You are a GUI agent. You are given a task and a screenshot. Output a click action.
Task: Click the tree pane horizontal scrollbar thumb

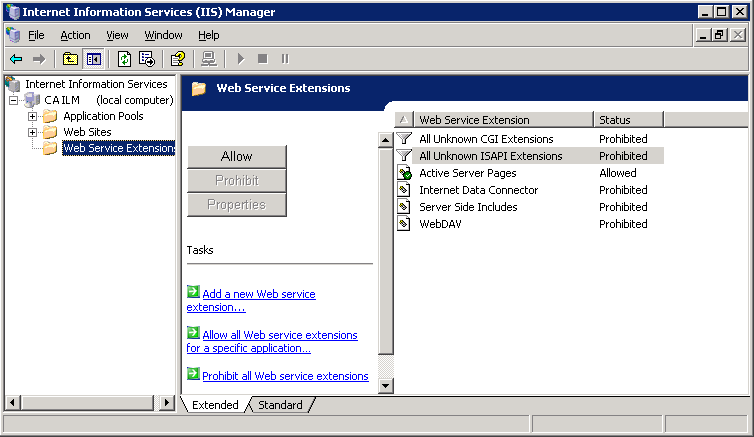[x=87, y=402]
